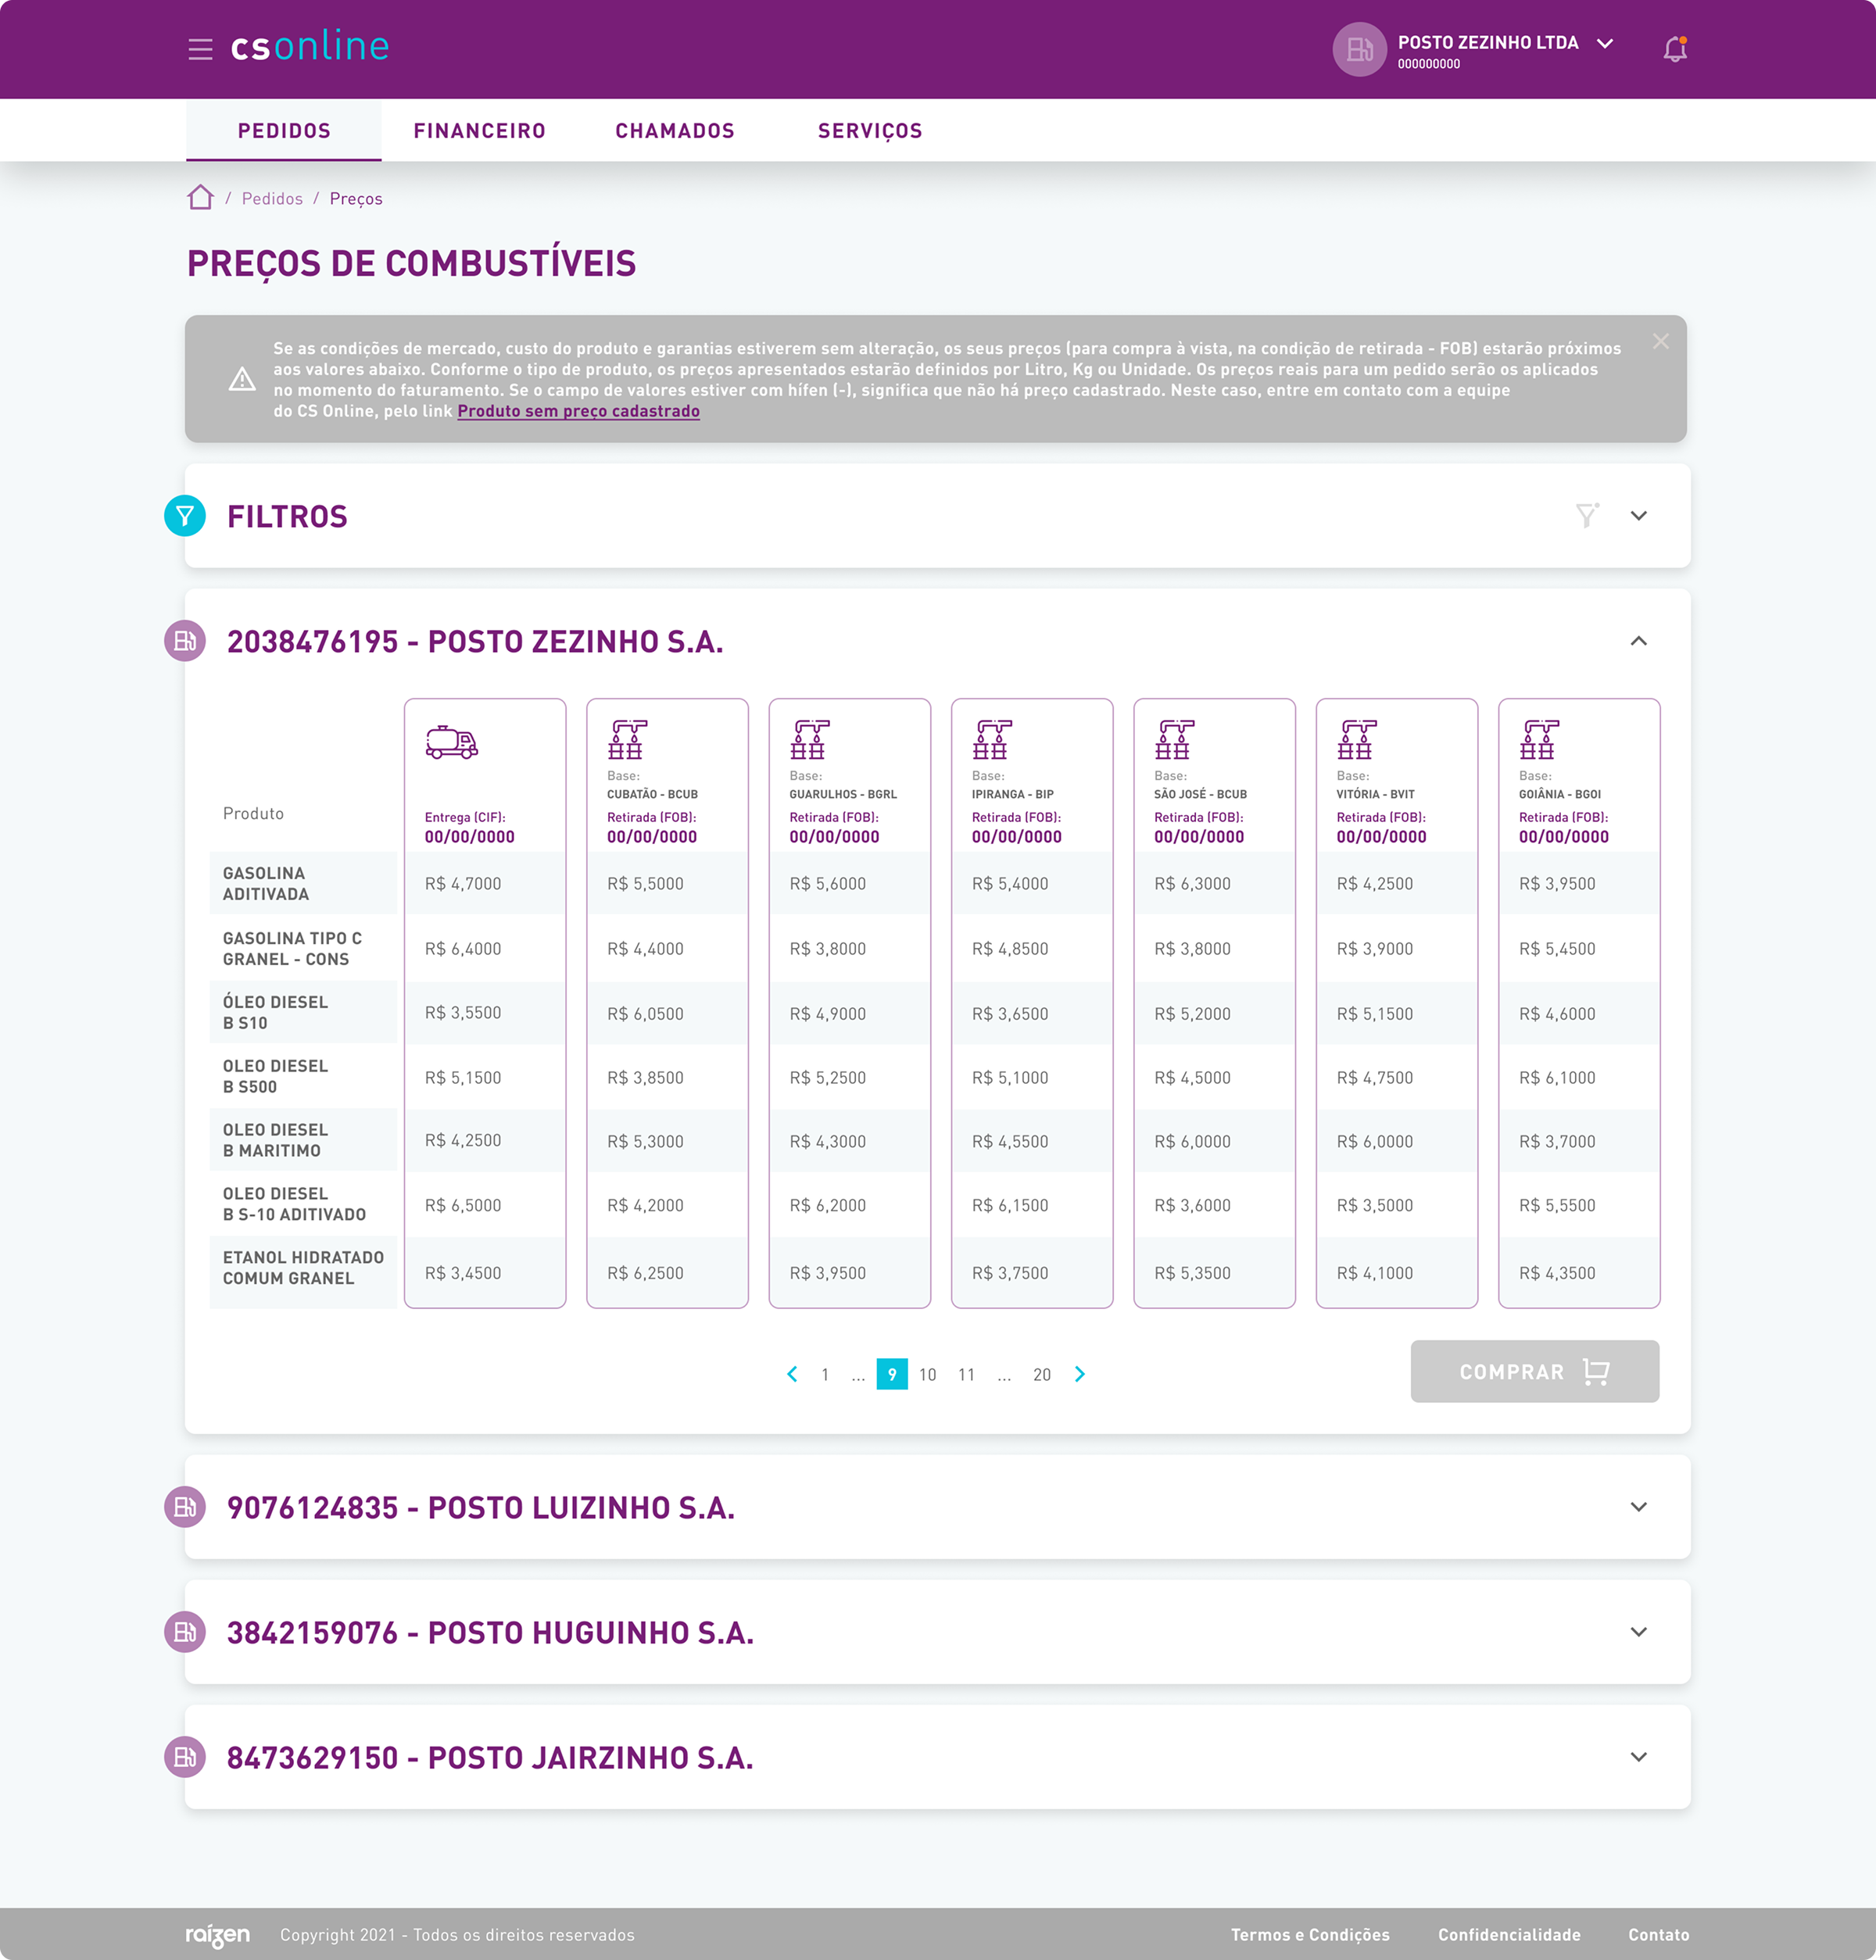
Task: Expand the Posto Luizinho S.A. section
Action: 1638,1506
